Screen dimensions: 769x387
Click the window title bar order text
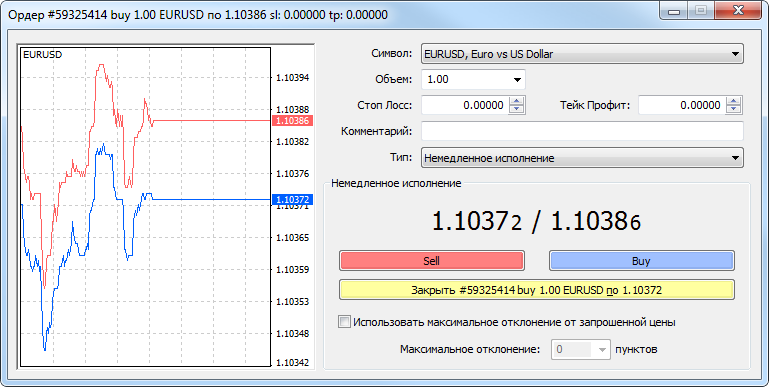click(x=198, y=15)
